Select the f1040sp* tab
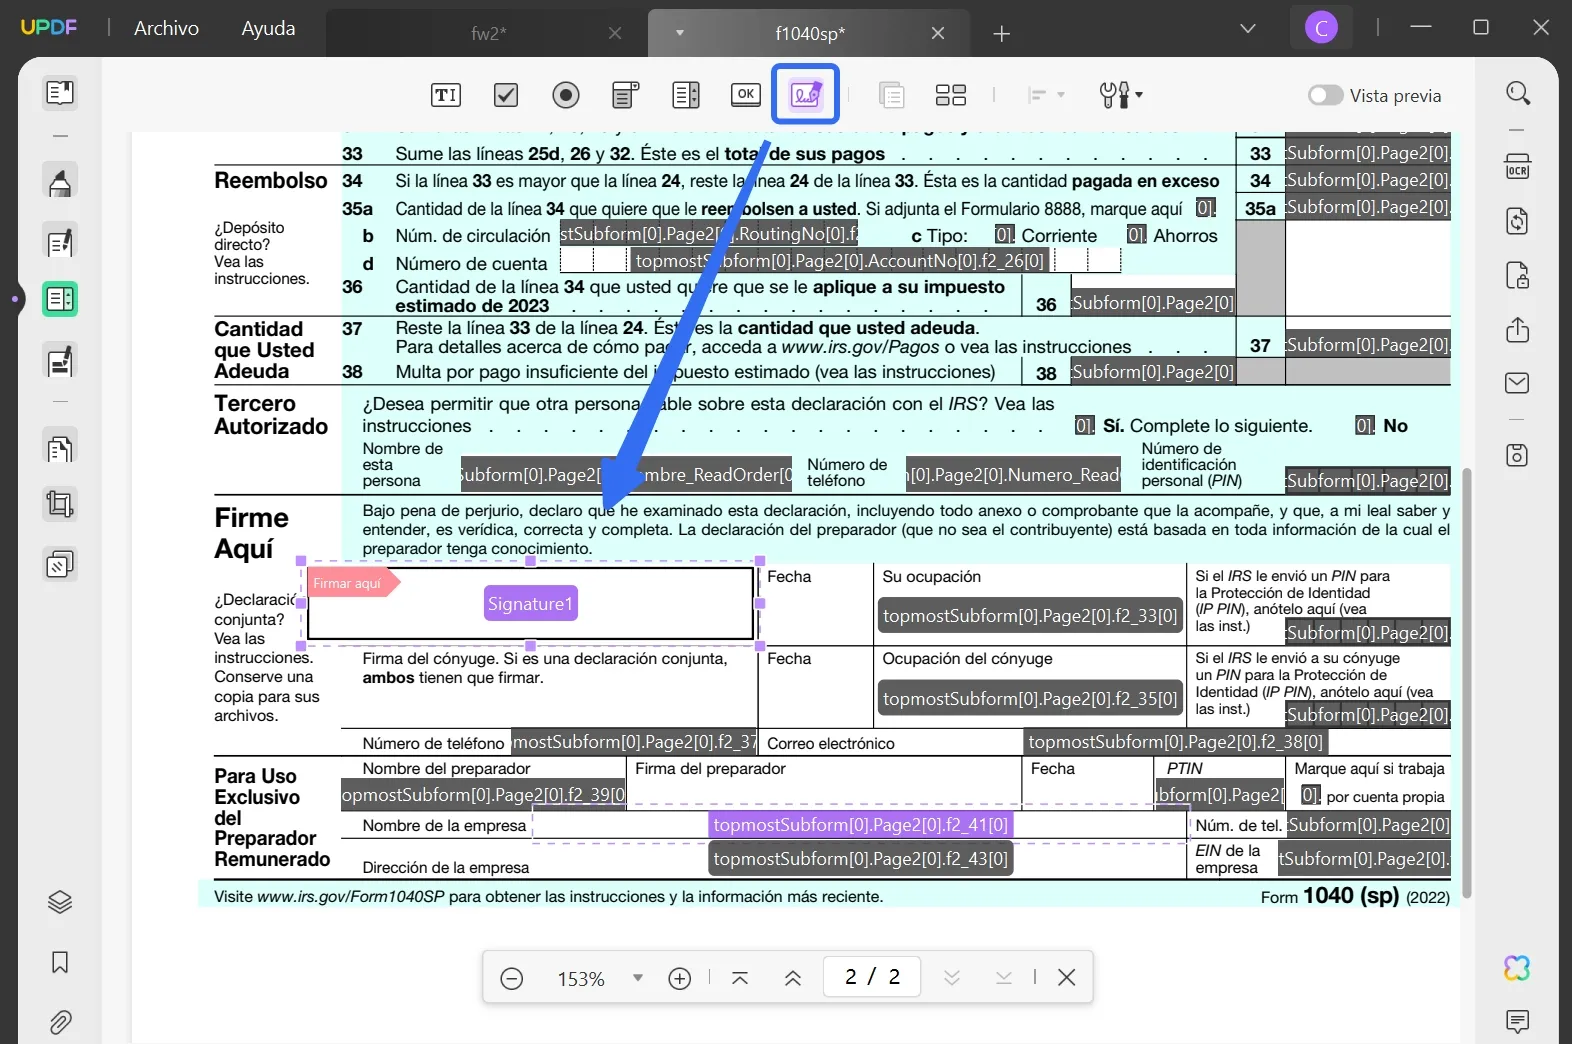 [x=810, y=33]
